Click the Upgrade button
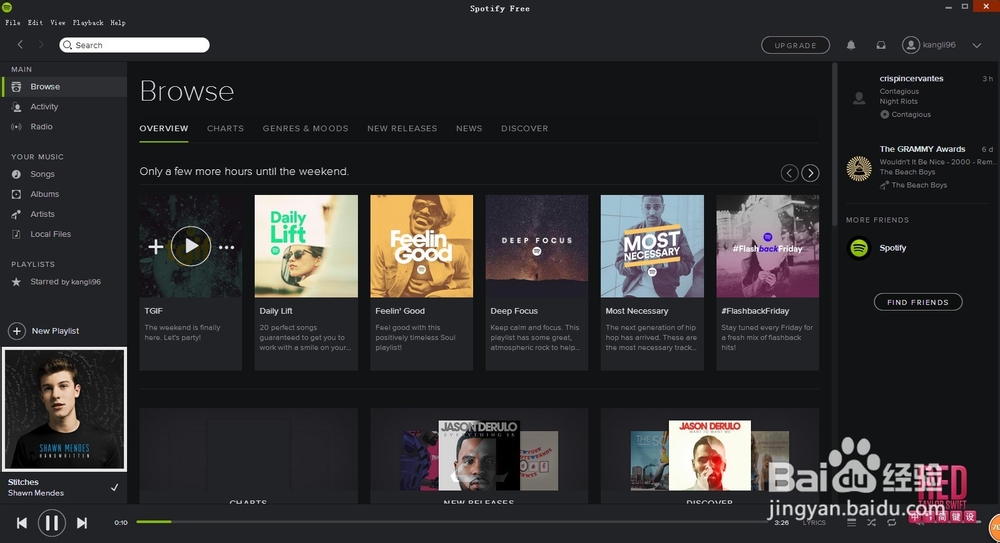Viewport: 1000px width, 543px height. (795, 45)
